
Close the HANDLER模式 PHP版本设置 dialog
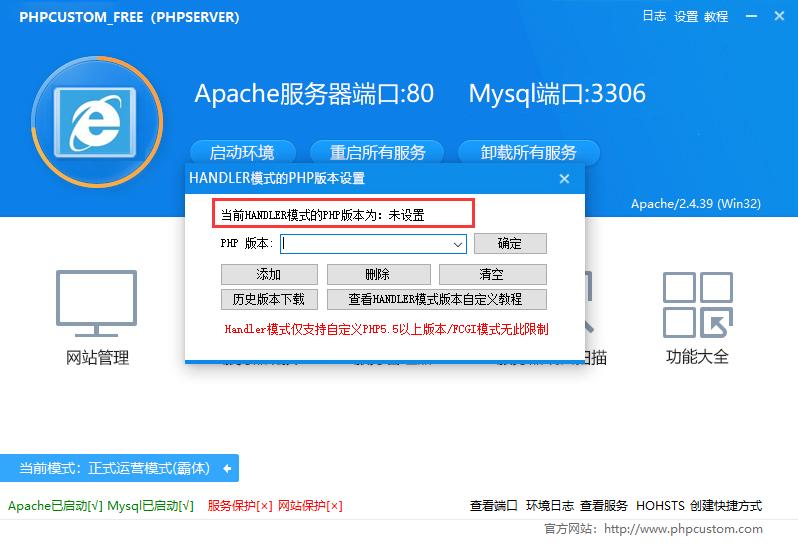click(x=564, y=179)
